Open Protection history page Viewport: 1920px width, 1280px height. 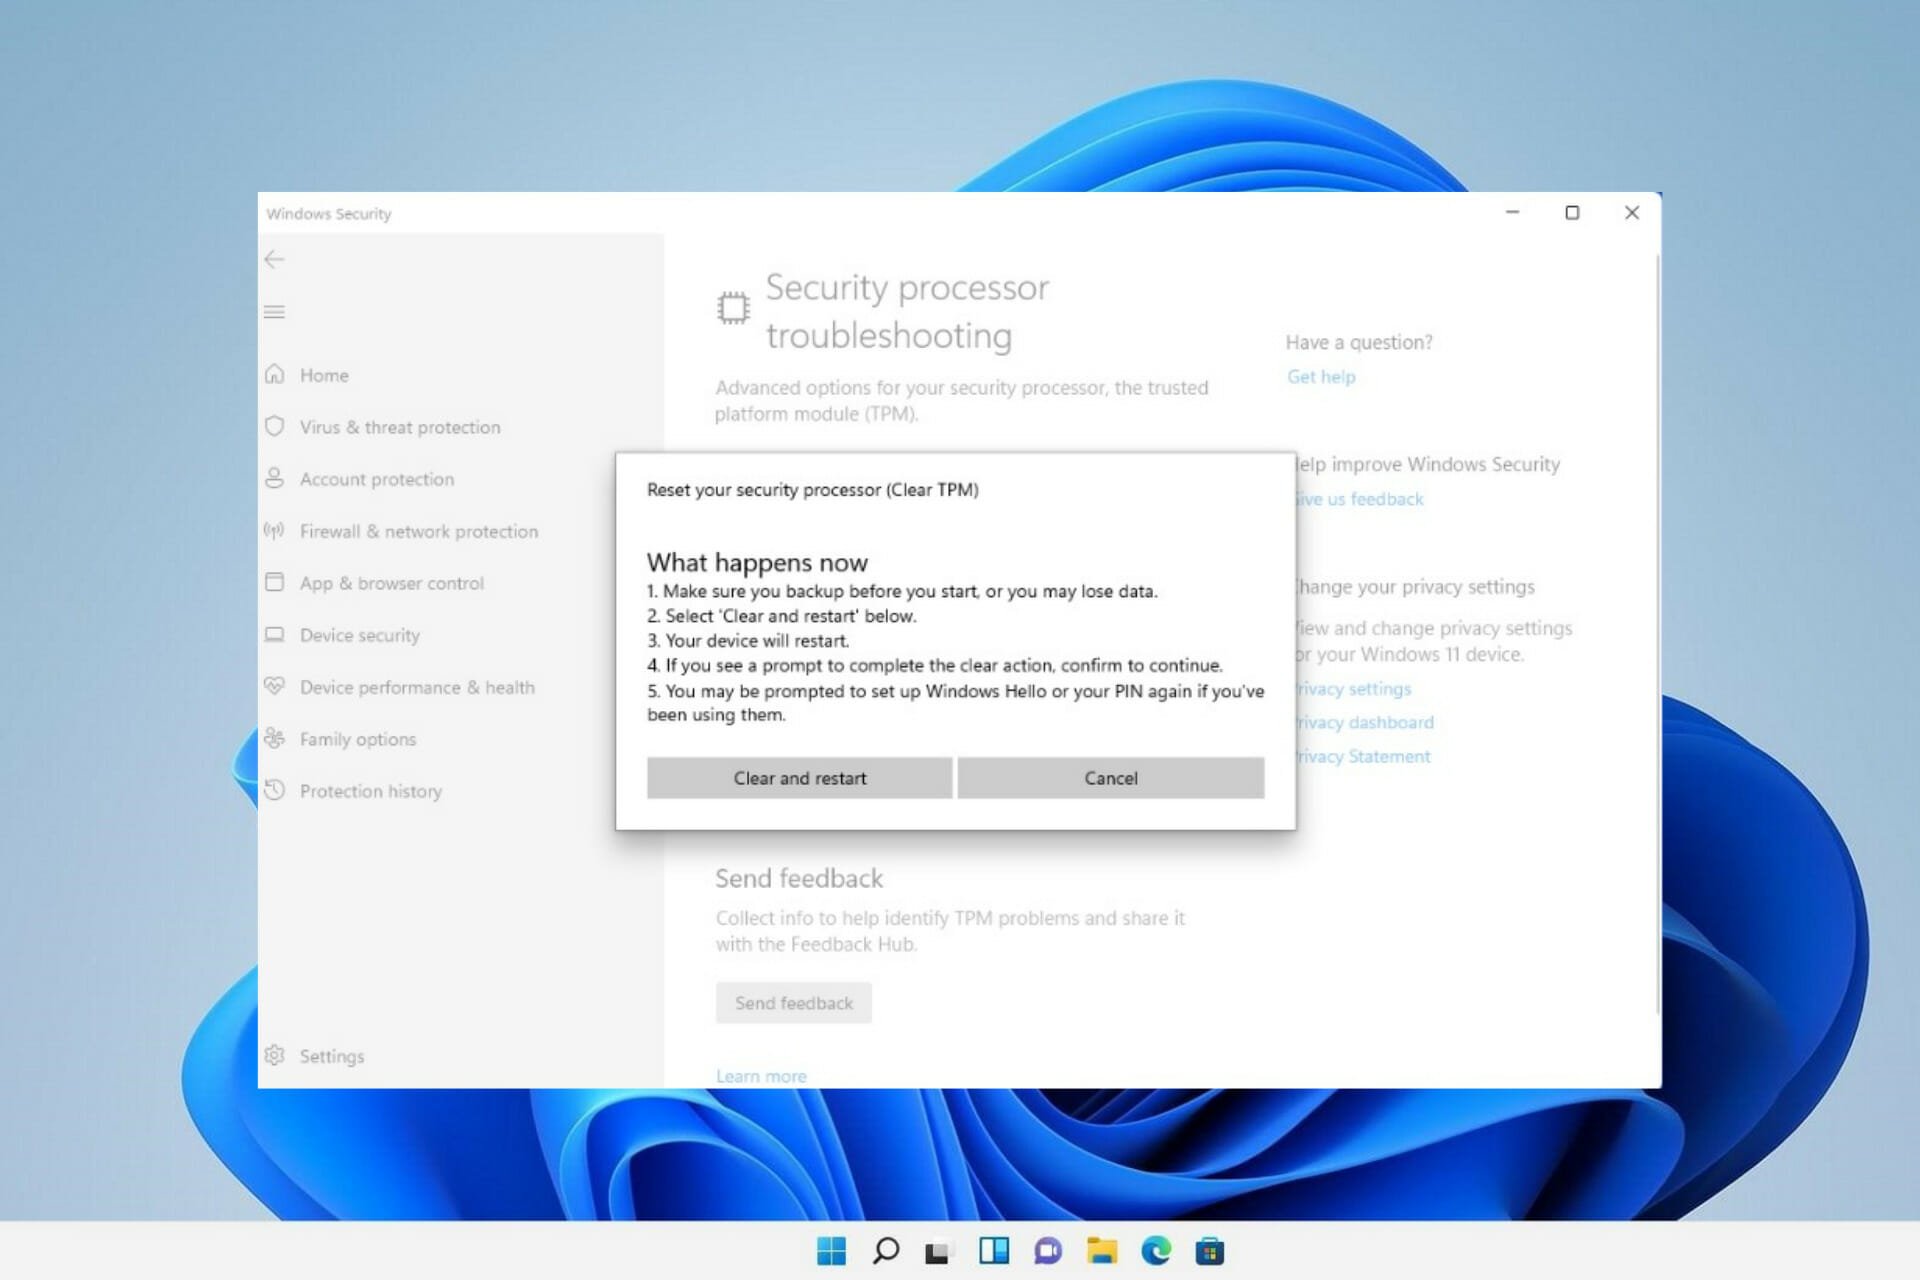click(x=371, y=791)
